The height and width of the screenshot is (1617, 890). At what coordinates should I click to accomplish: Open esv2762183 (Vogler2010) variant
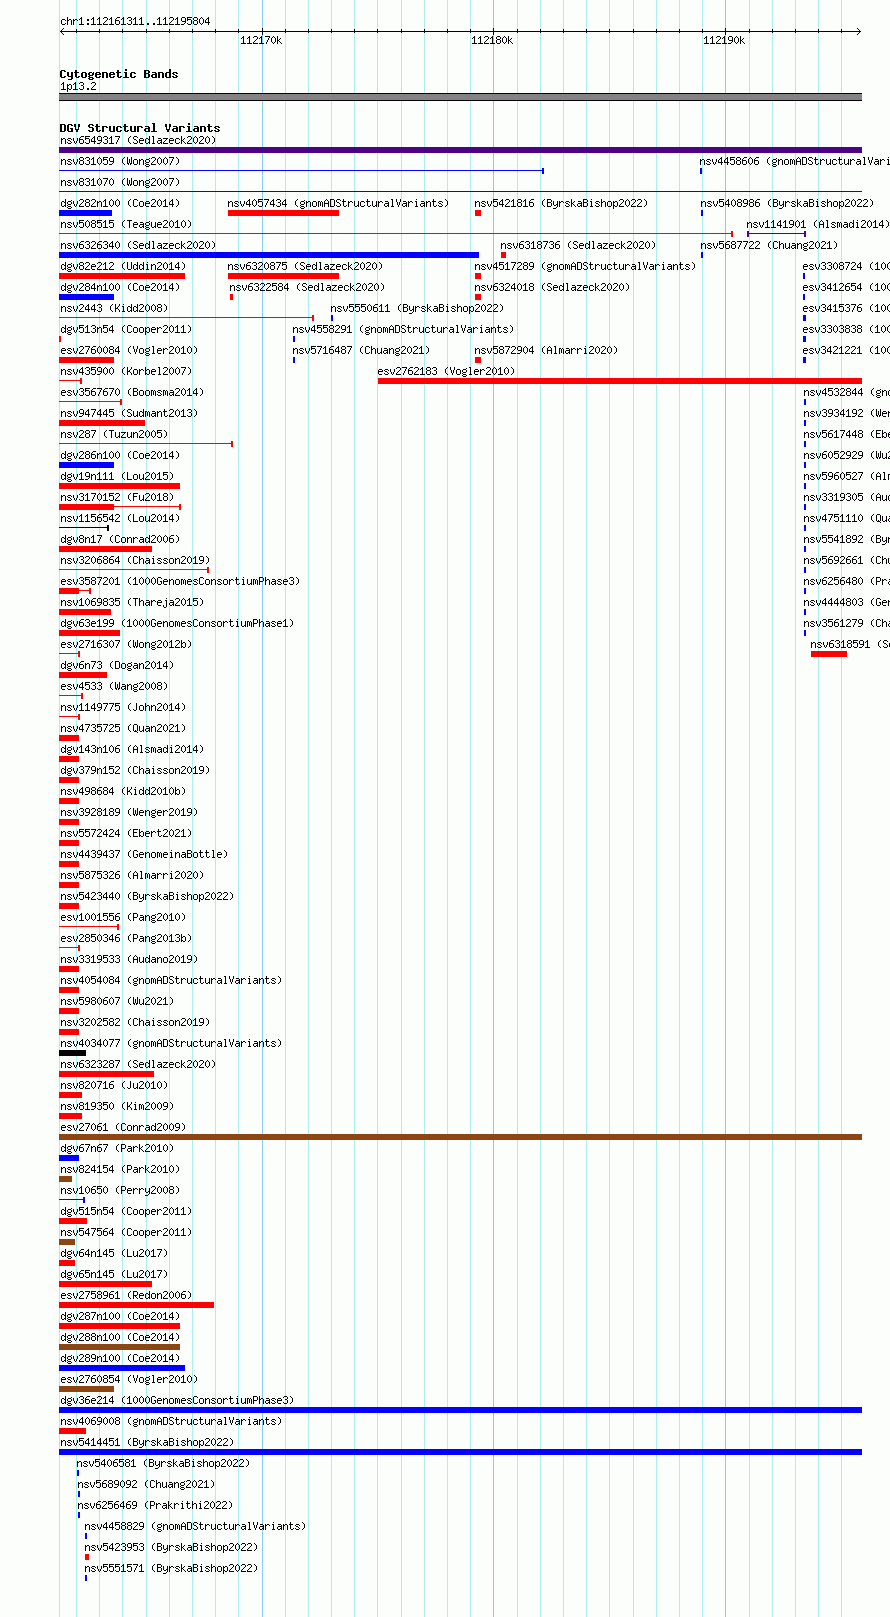pos(447,371)
